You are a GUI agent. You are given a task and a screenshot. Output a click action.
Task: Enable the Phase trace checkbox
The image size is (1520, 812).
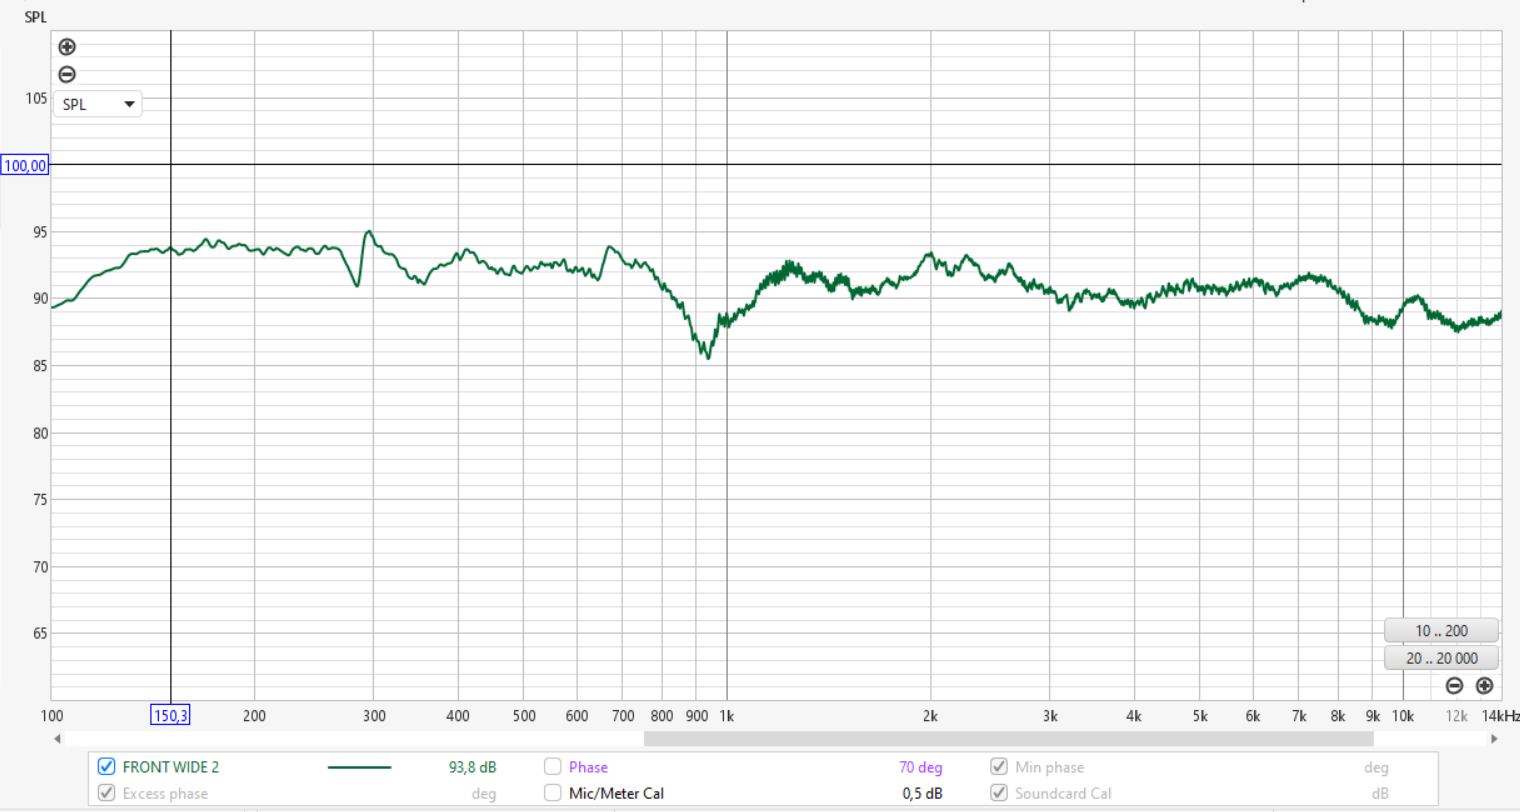point(552,767)
